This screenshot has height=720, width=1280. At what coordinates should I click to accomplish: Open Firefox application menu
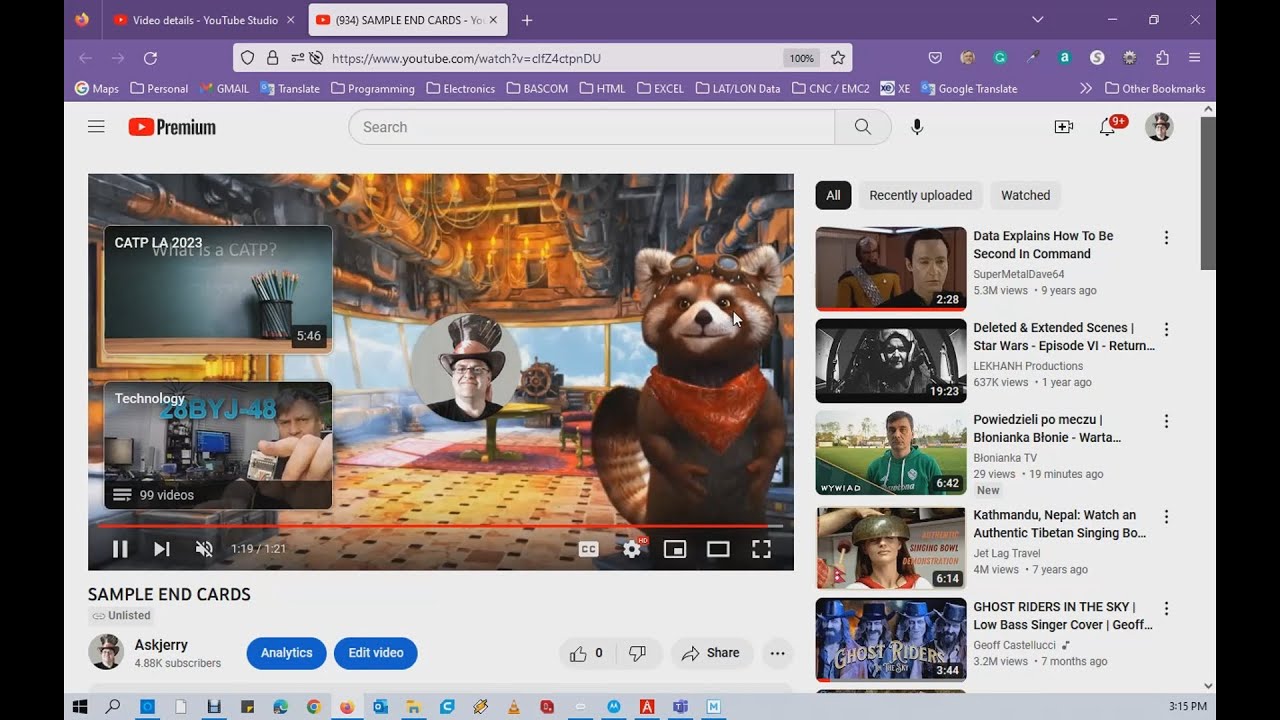tap(1195, 58)
